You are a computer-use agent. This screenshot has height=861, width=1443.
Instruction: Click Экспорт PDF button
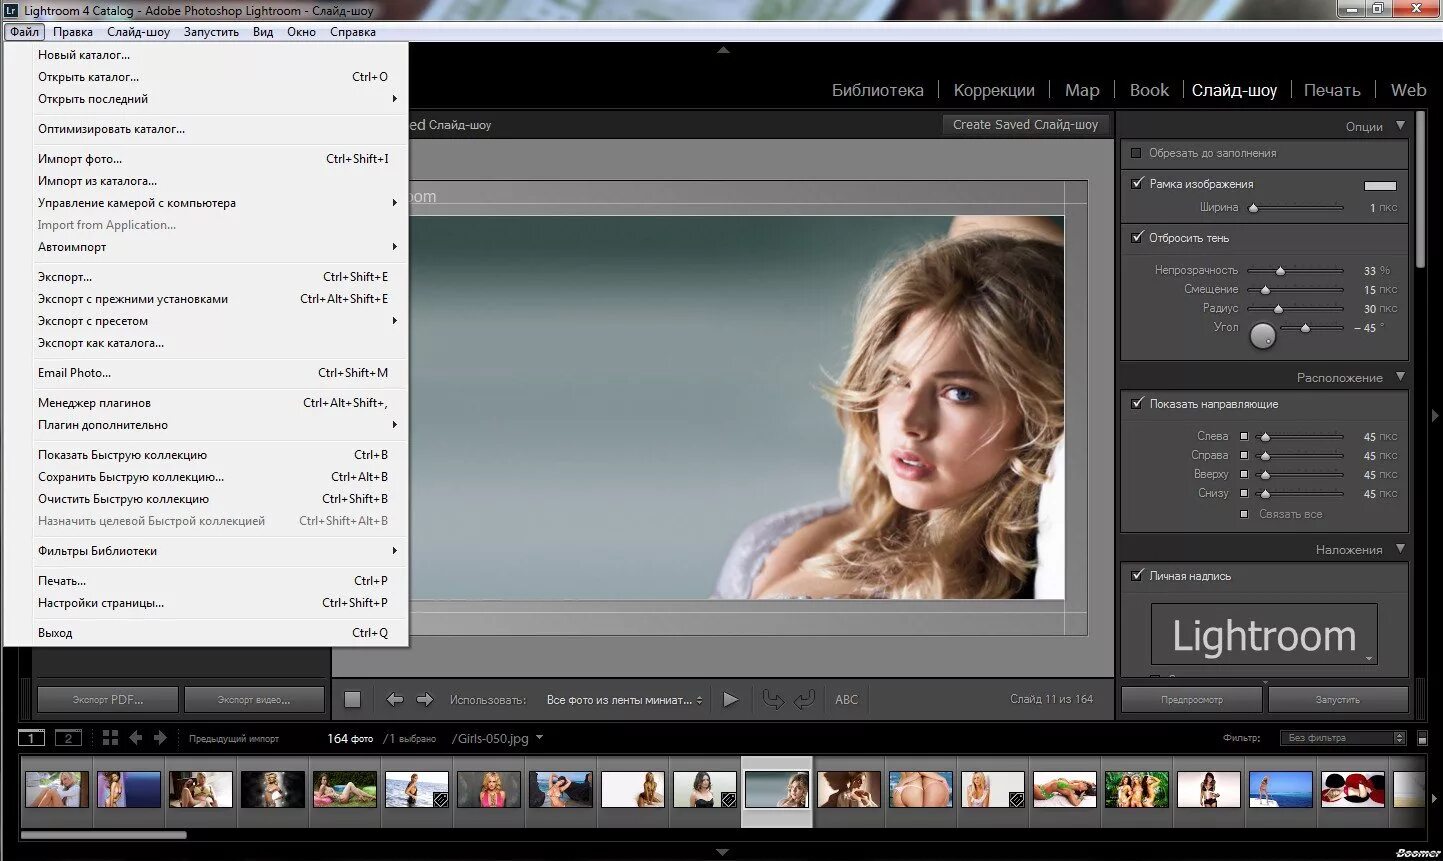[x=108, y=700]
